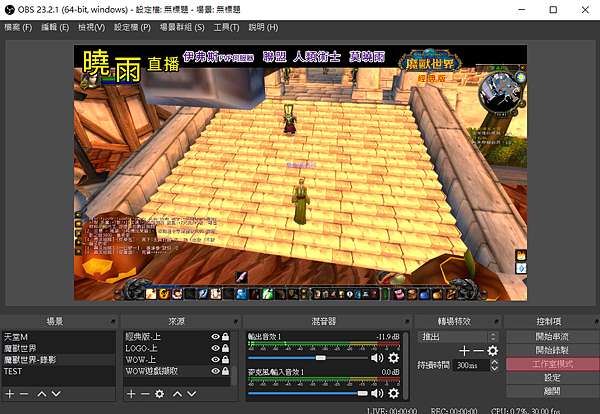Open the 場景群組 (S) menu
The image size is (600, 414).
pos(182,27)
